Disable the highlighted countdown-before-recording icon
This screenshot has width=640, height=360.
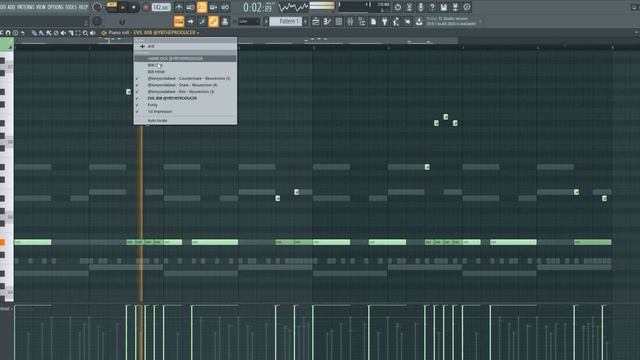202,7
